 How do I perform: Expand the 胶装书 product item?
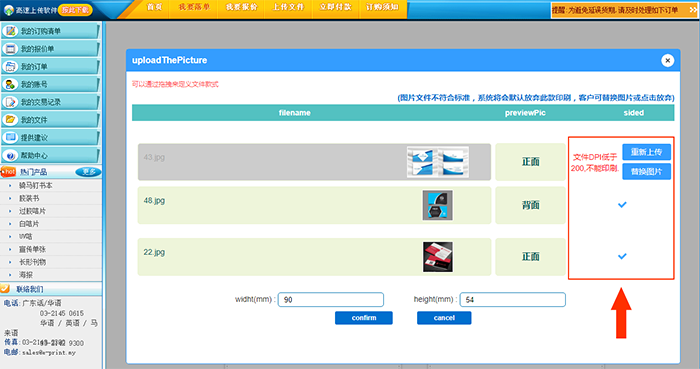coord(29,198)
